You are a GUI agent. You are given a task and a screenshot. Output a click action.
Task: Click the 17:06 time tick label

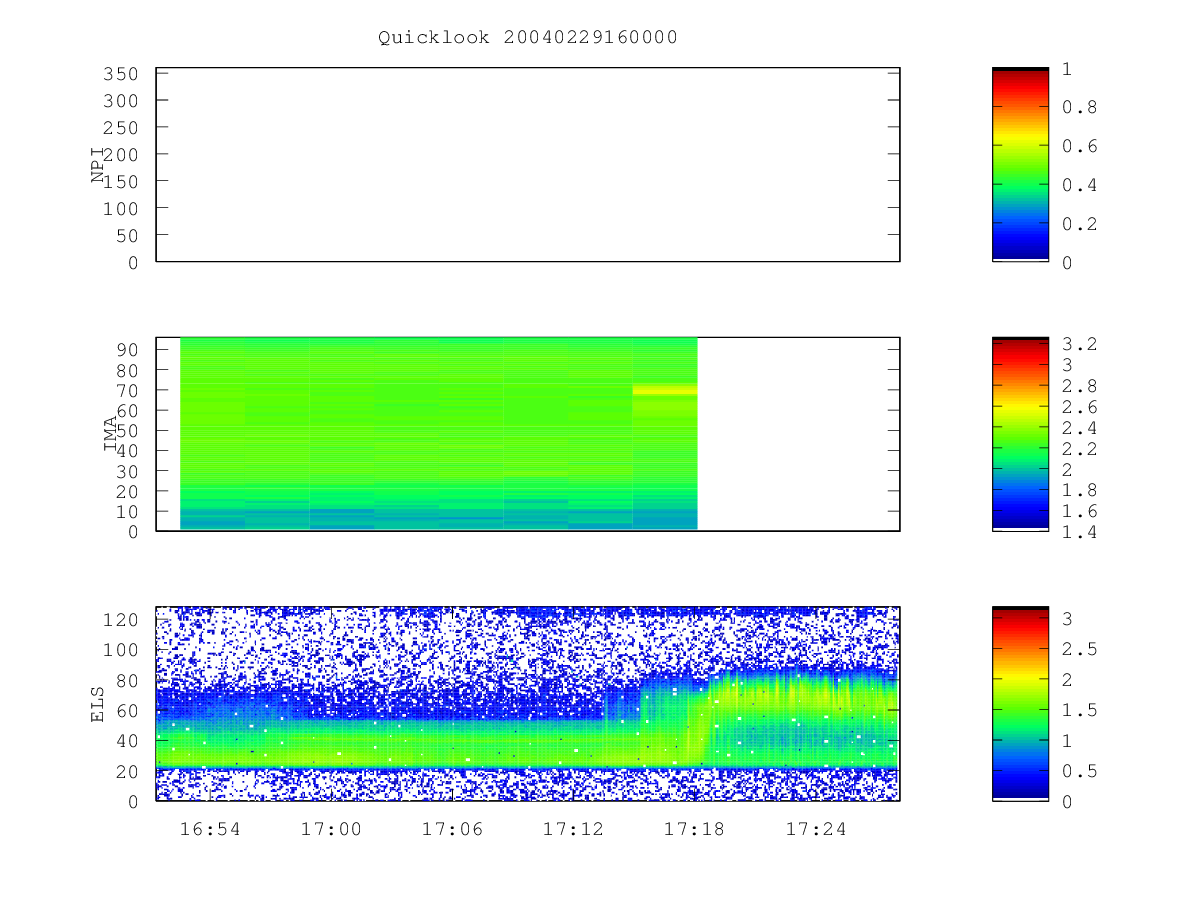click(452, 829)
